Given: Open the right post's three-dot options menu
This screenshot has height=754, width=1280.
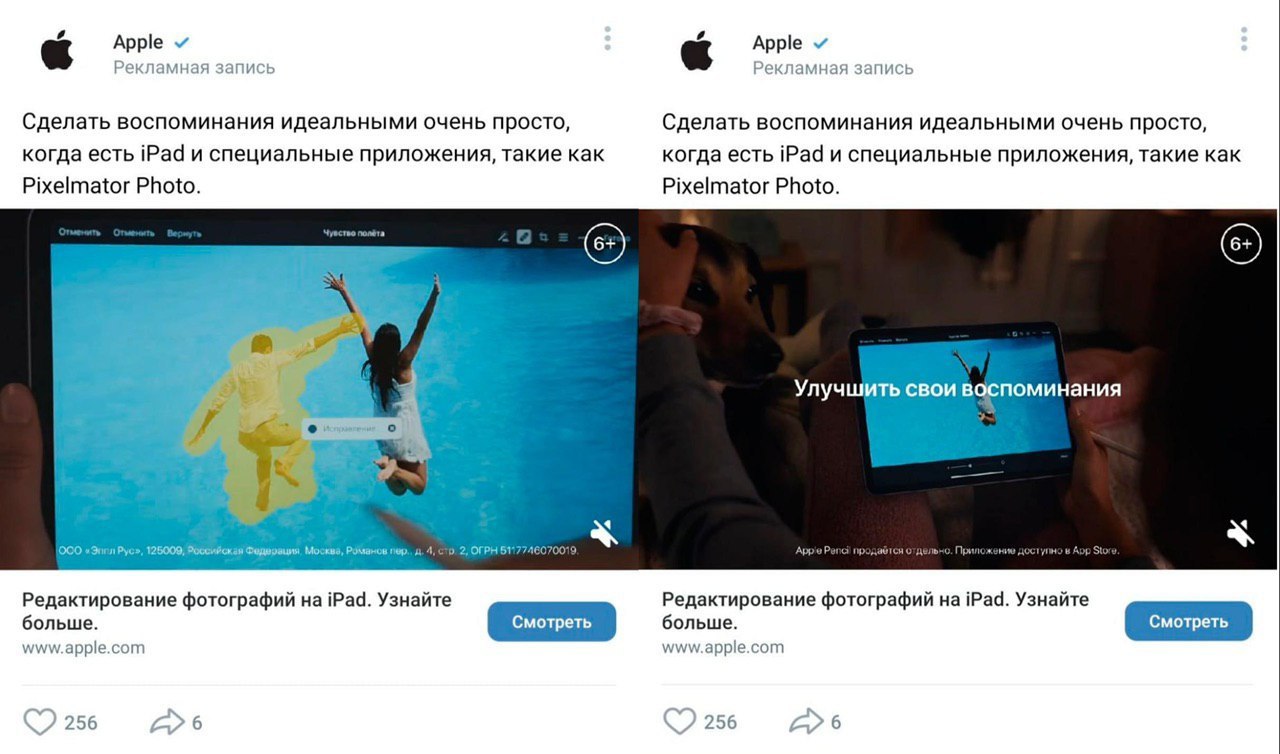Looking at the screenshot, I should pyautogui.click(x=1244, y=39).
